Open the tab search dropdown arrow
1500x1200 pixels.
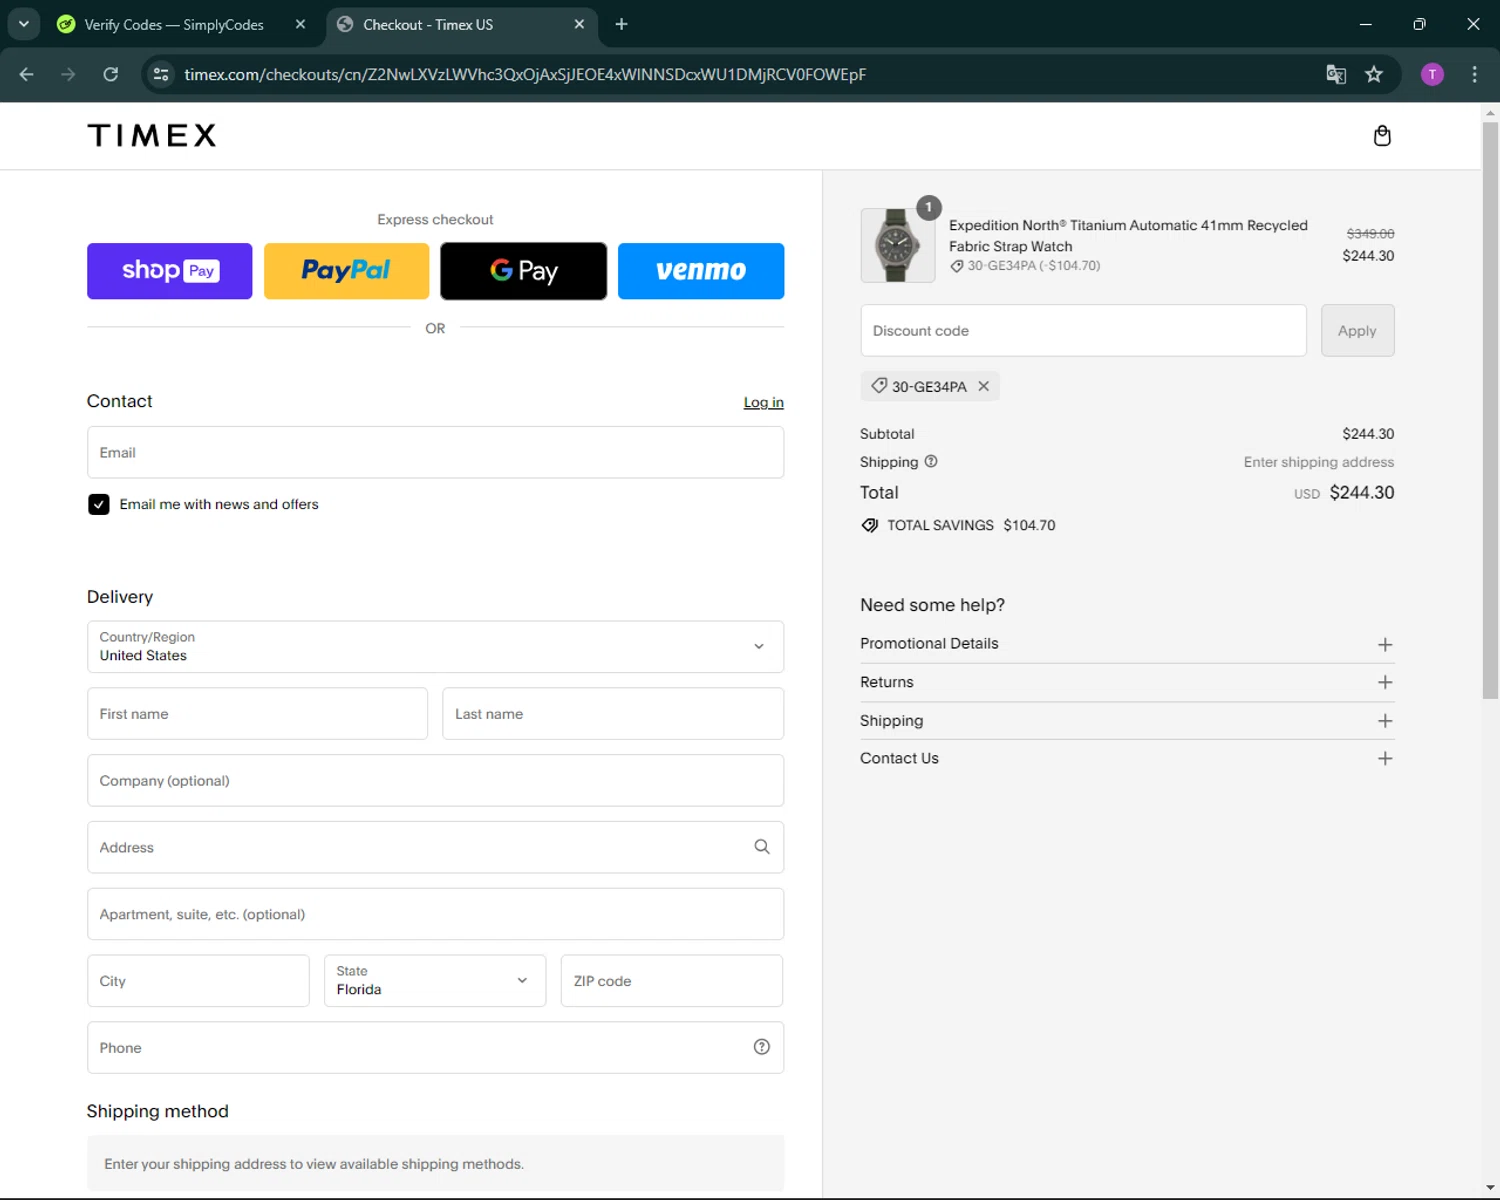coord(23,24)
